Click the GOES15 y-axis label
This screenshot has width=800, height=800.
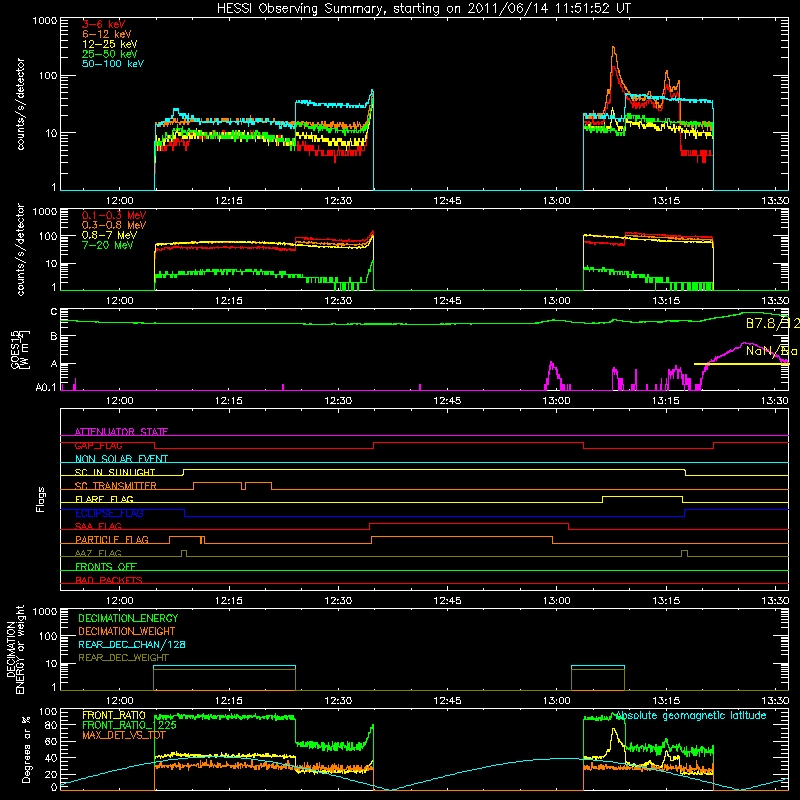20,350
